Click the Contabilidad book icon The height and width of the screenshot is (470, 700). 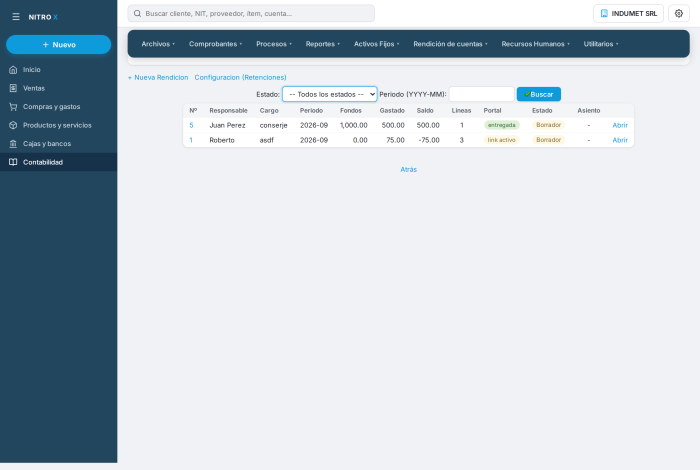[x=13, y=162]
